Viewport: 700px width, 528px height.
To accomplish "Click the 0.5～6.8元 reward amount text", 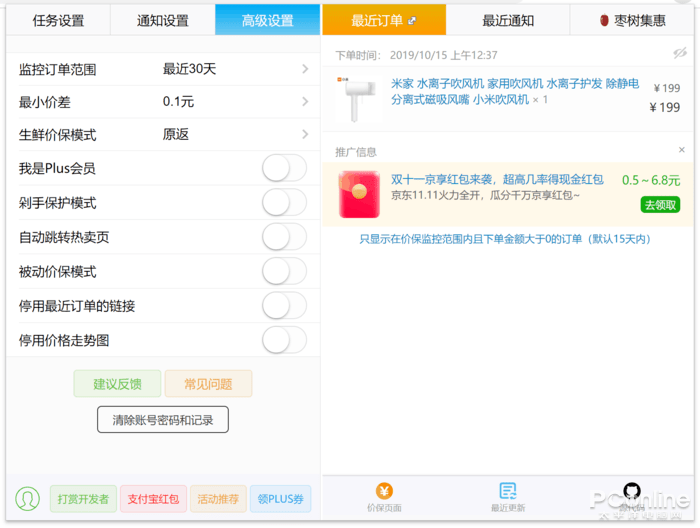I will click(x=651, y=180).
